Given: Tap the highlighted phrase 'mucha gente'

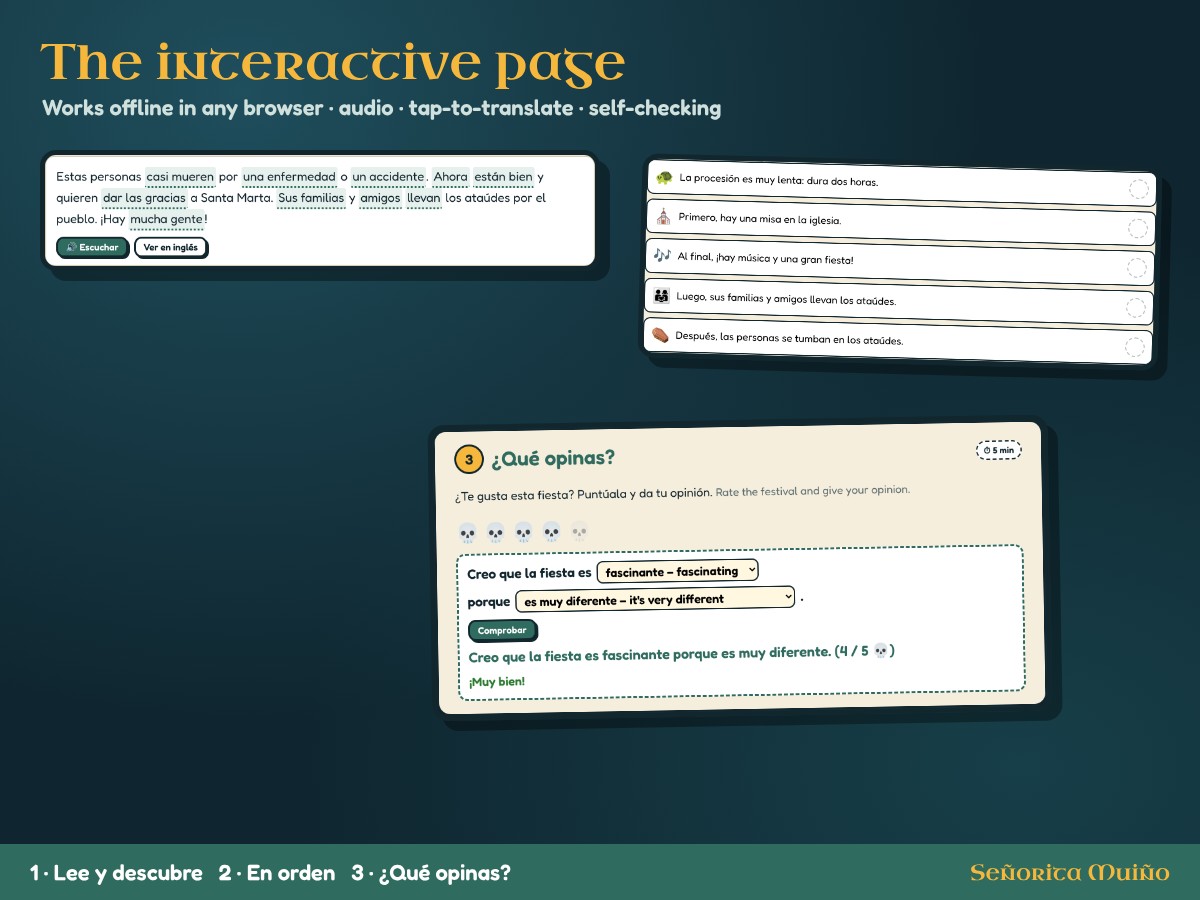Looking at the screenshot, I should 166,219.
